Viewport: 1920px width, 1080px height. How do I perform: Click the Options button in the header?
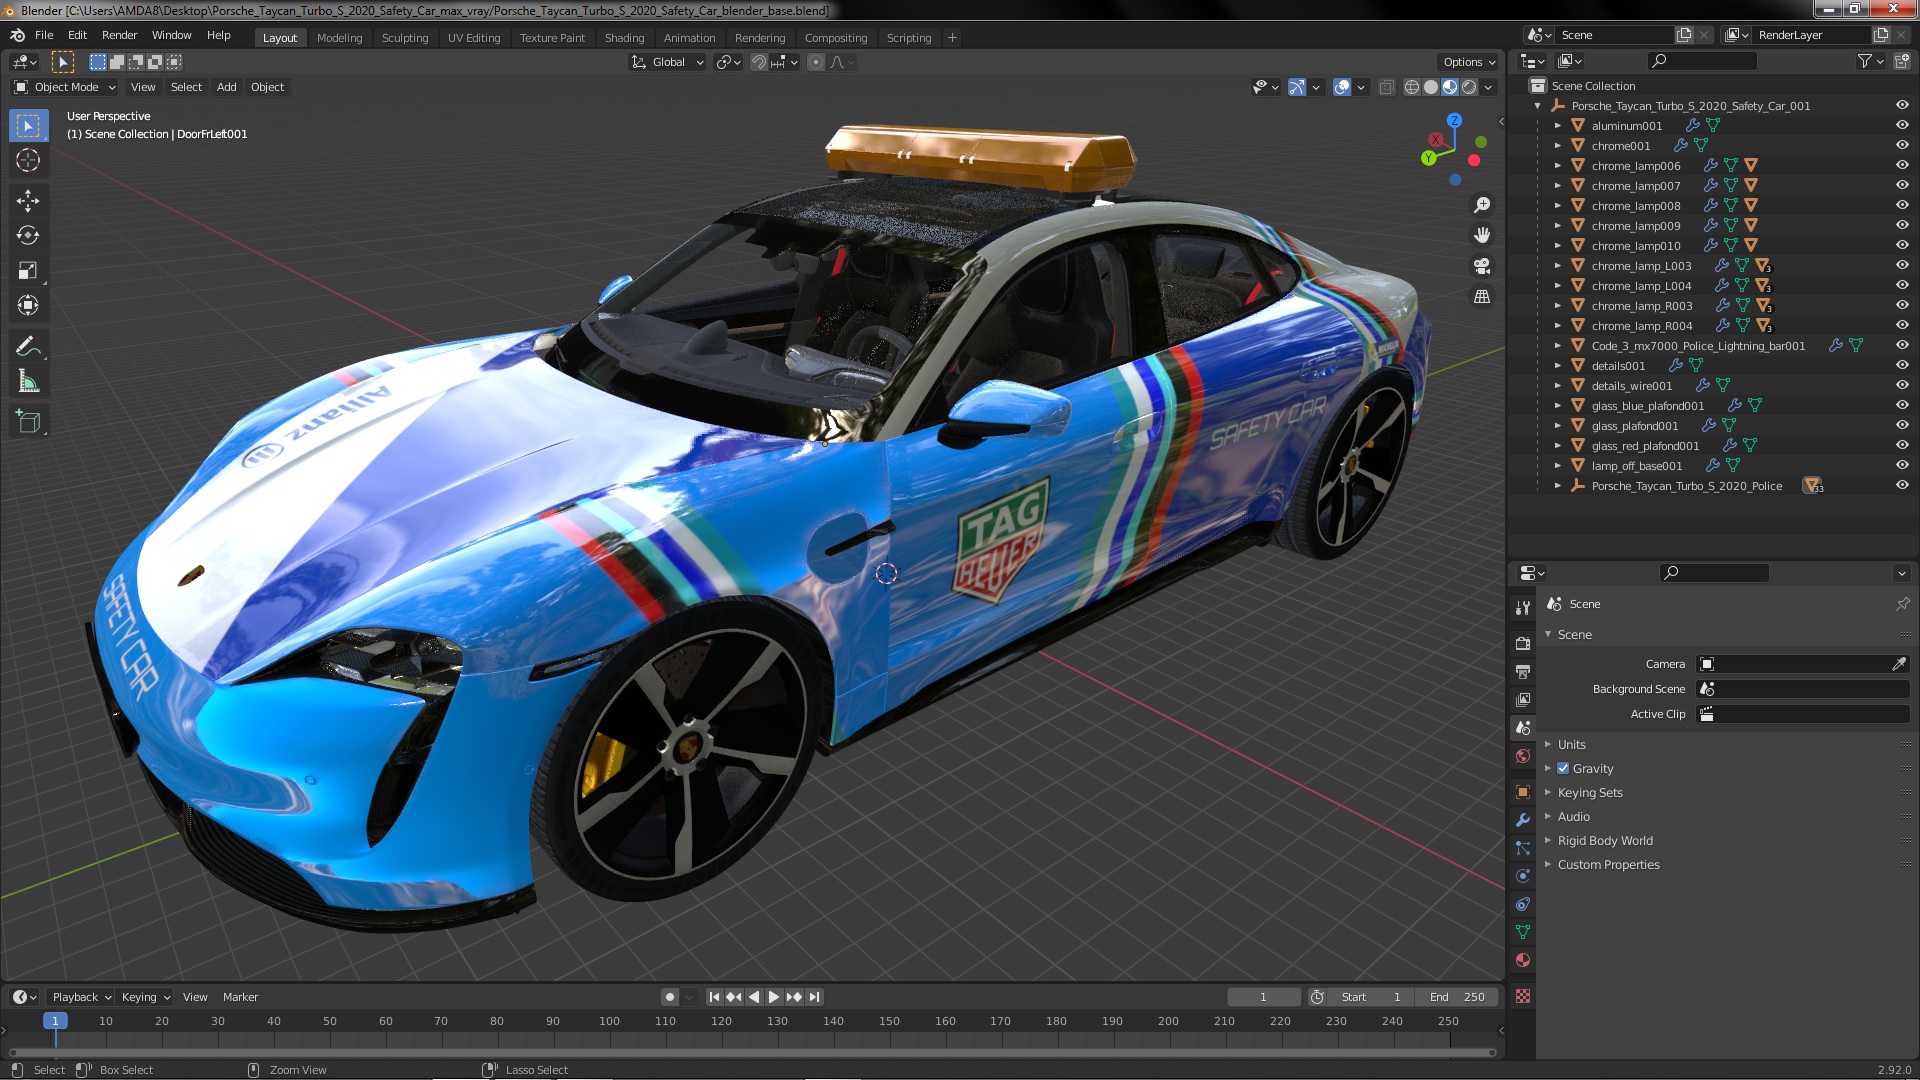[x=1468, y=62]
